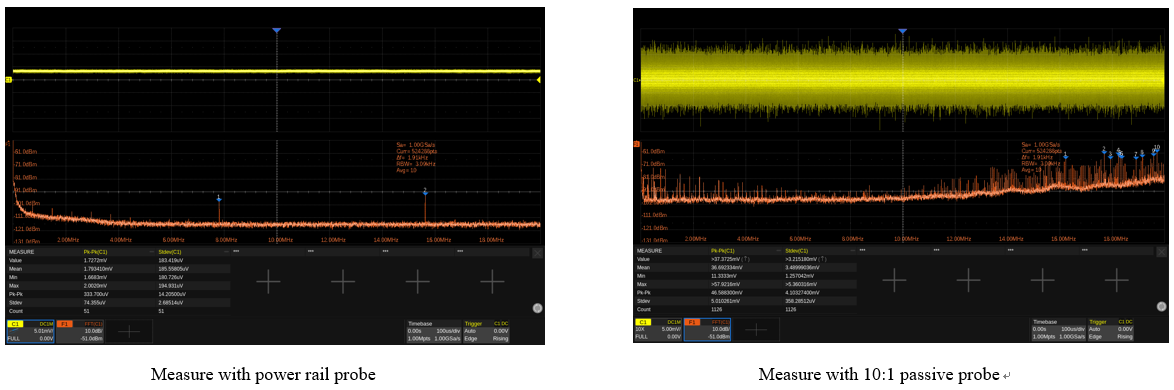
Task: Click yellow C1 ground marker, passive probe screenshot
Action: point(636,79)
